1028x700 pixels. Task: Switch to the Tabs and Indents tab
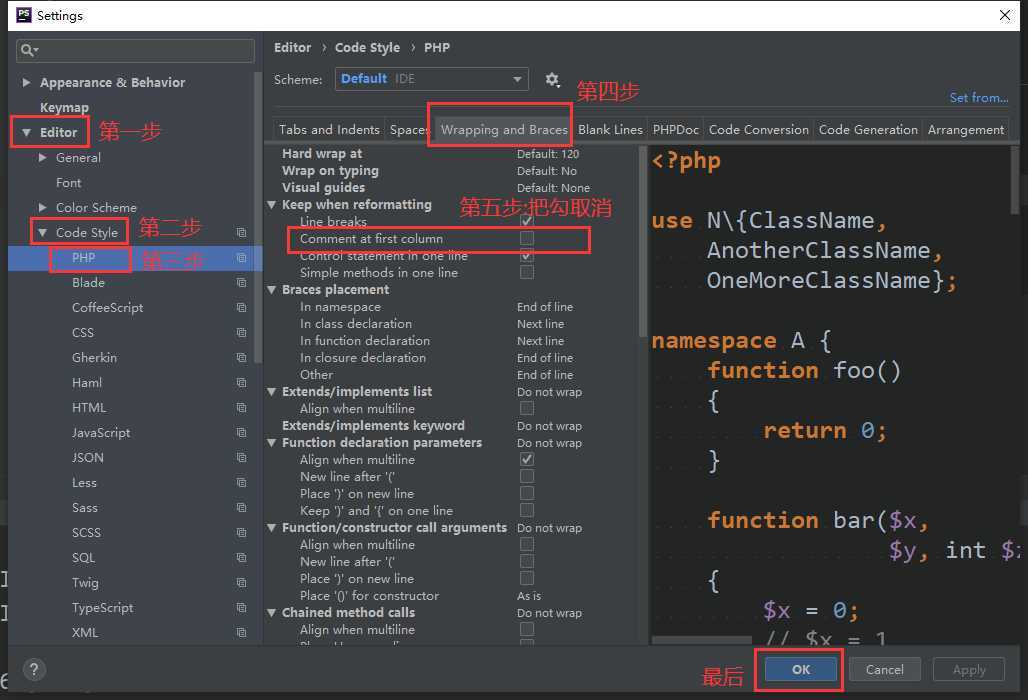[329, 130]
